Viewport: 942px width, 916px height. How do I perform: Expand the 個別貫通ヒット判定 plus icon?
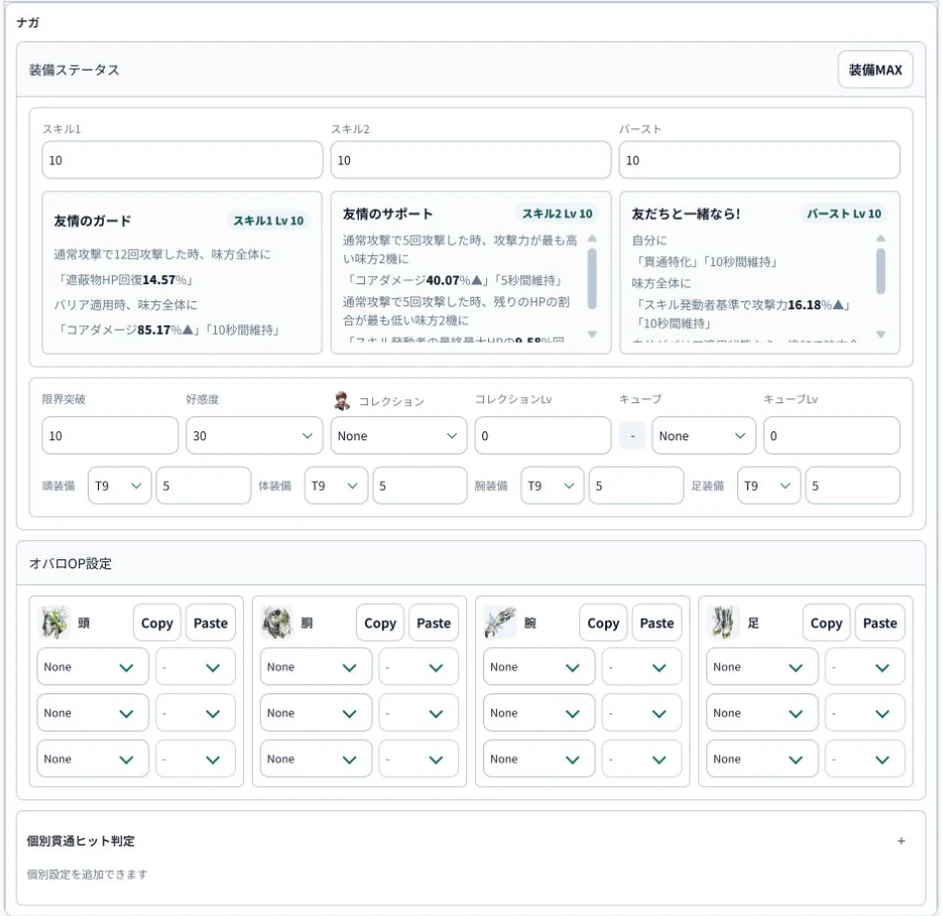coord(901,841)
